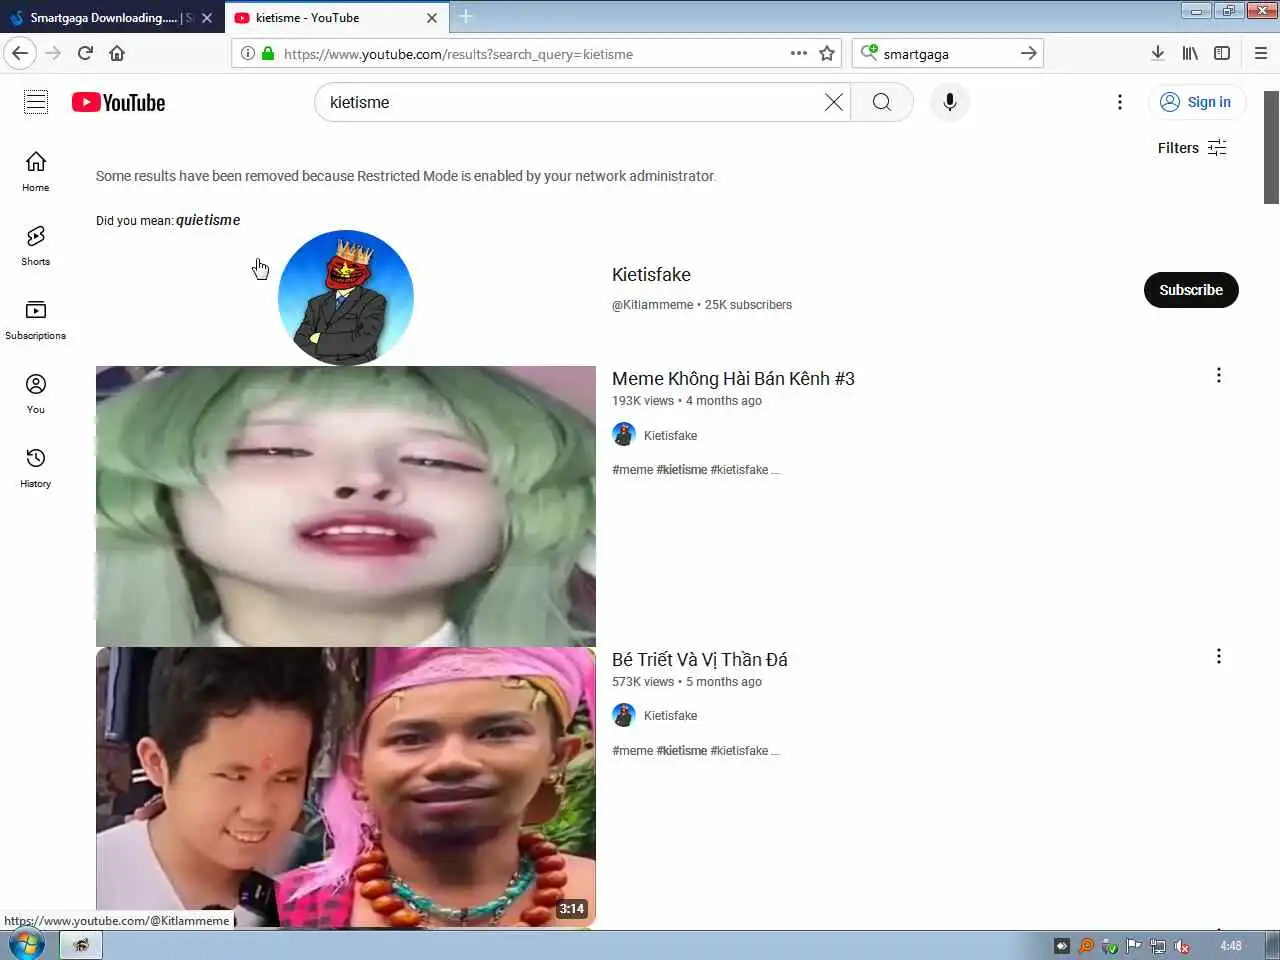This screenshot has width=1280, height=960.
Task: Toggle the browser sidebar icon
Action: (1222, 53)
